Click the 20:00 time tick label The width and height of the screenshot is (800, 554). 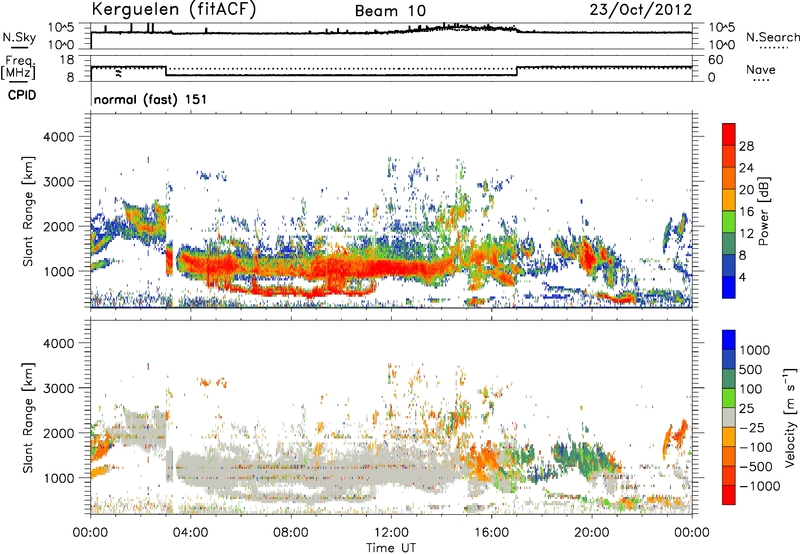[592, 533]
